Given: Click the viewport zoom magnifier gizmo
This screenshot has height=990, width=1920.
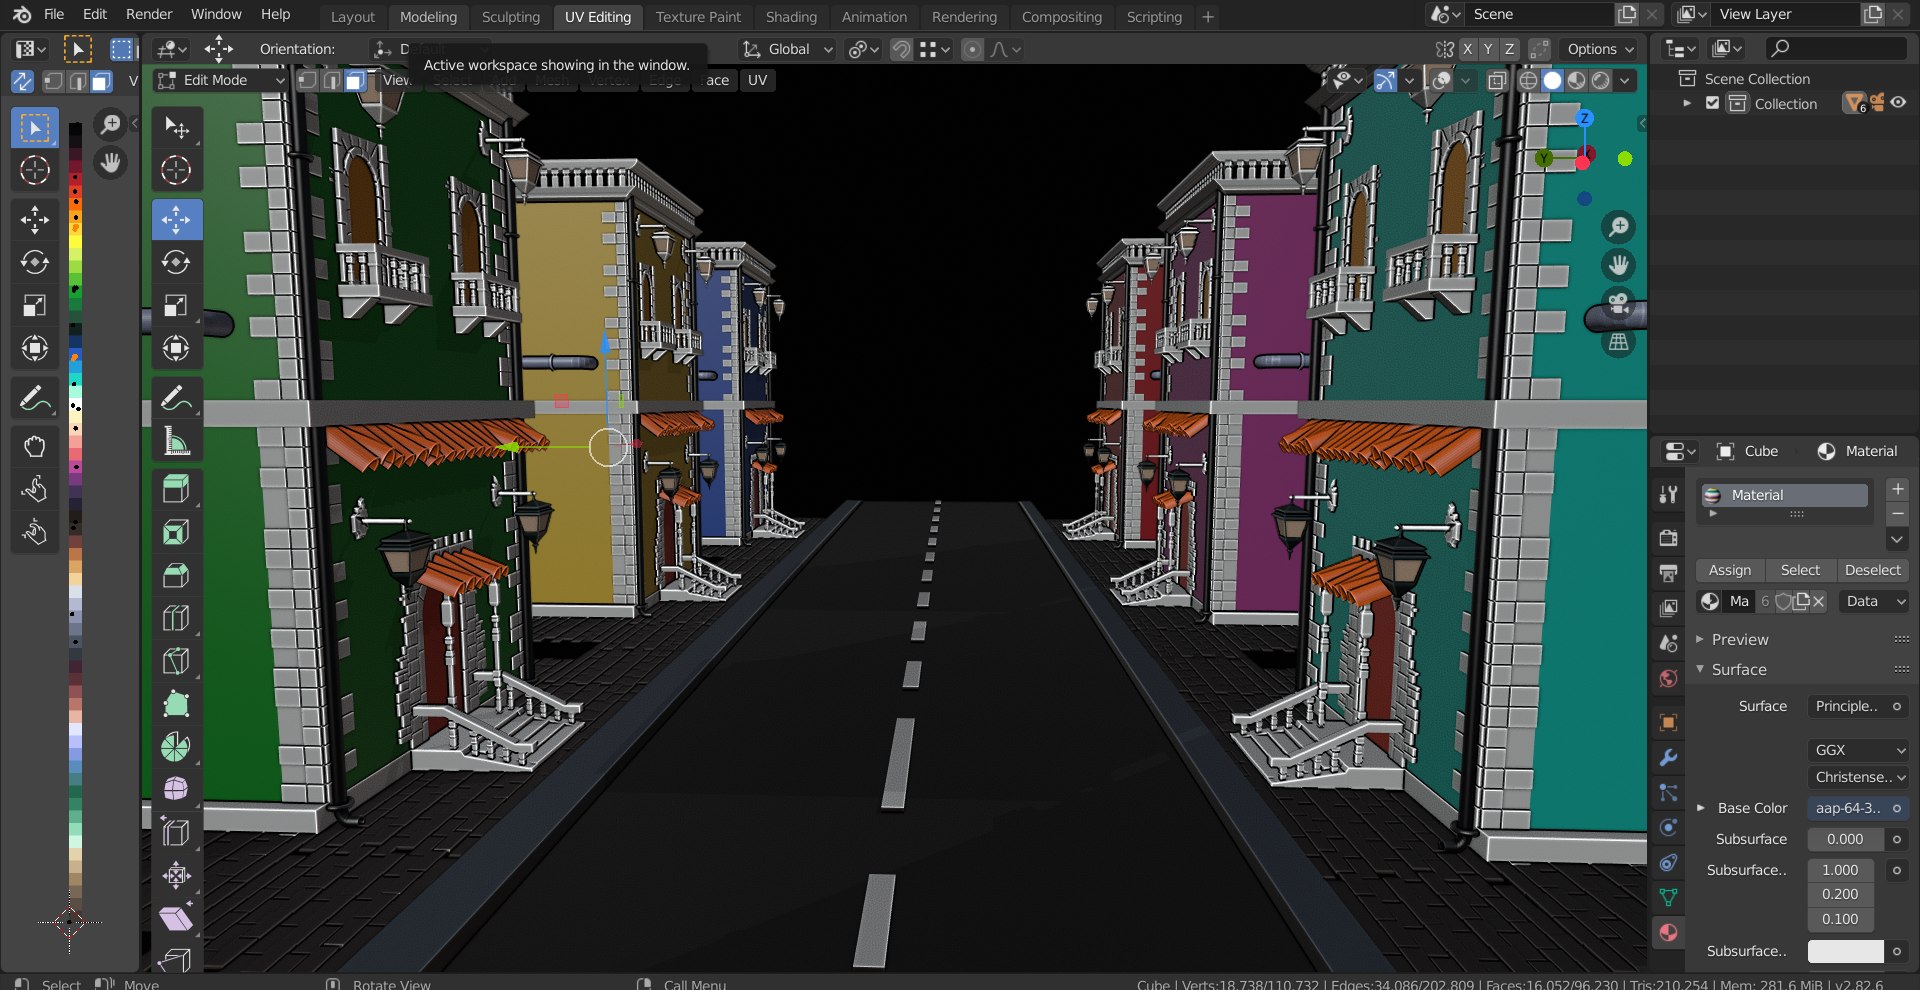Looking at the screenshot, I should pyautogui.click(x=1618, y=227).
